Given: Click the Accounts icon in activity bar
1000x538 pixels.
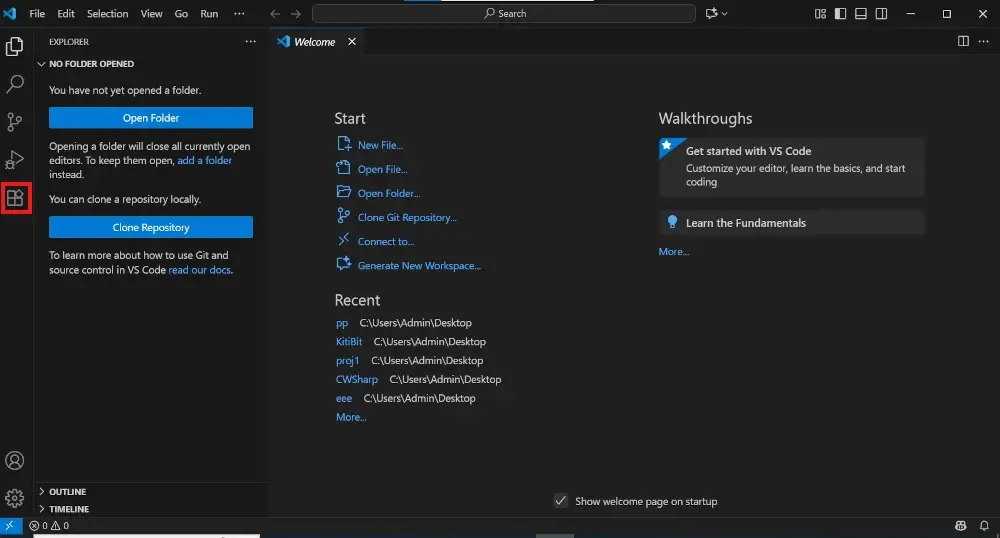Looking at the screenshot, I should coord(15,461).
